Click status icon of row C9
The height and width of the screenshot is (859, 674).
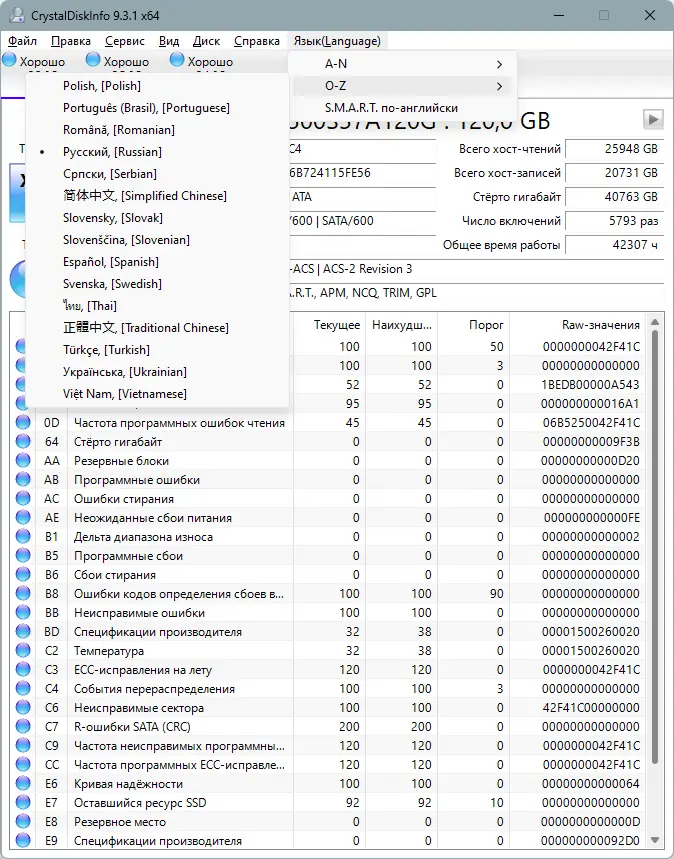[23, 746]
